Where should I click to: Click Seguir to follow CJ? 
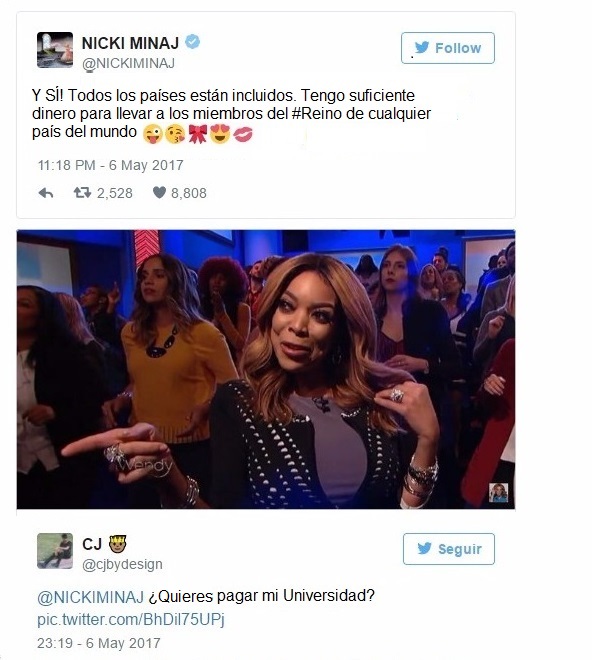[x=449, y=549]
